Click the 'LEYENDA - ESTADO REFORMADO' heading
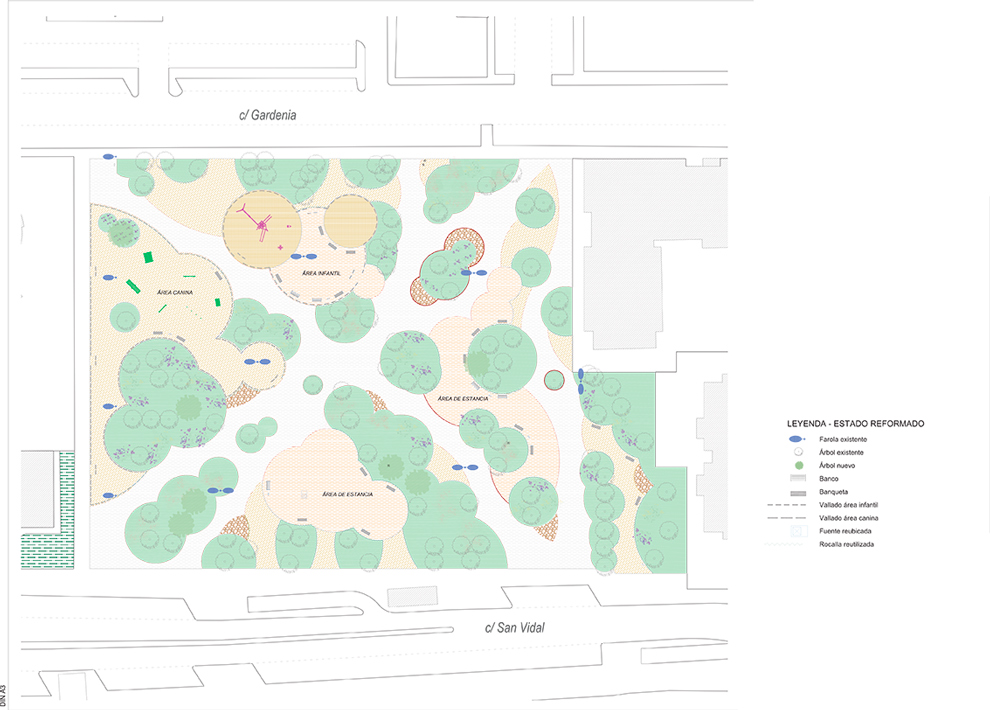Image resolution: width=990 pixels, height=710 pixels. pyautogui.click(x=856, y=423)
